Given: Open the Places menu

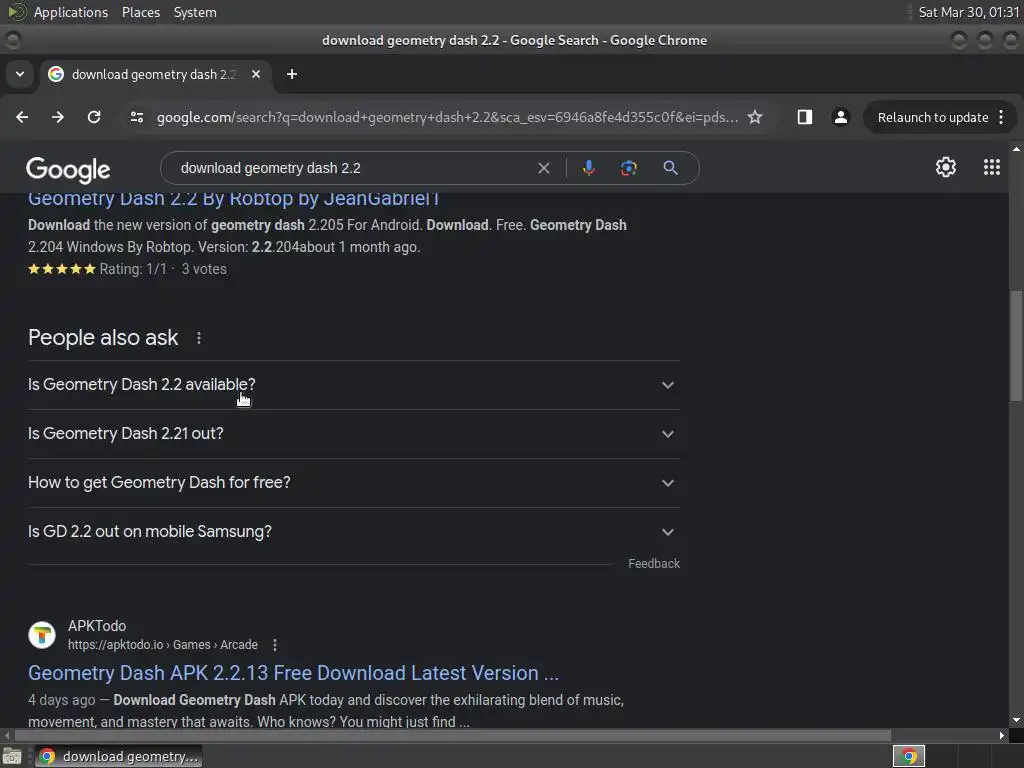Looking at the screenshot, I should [x=140, y=12].
